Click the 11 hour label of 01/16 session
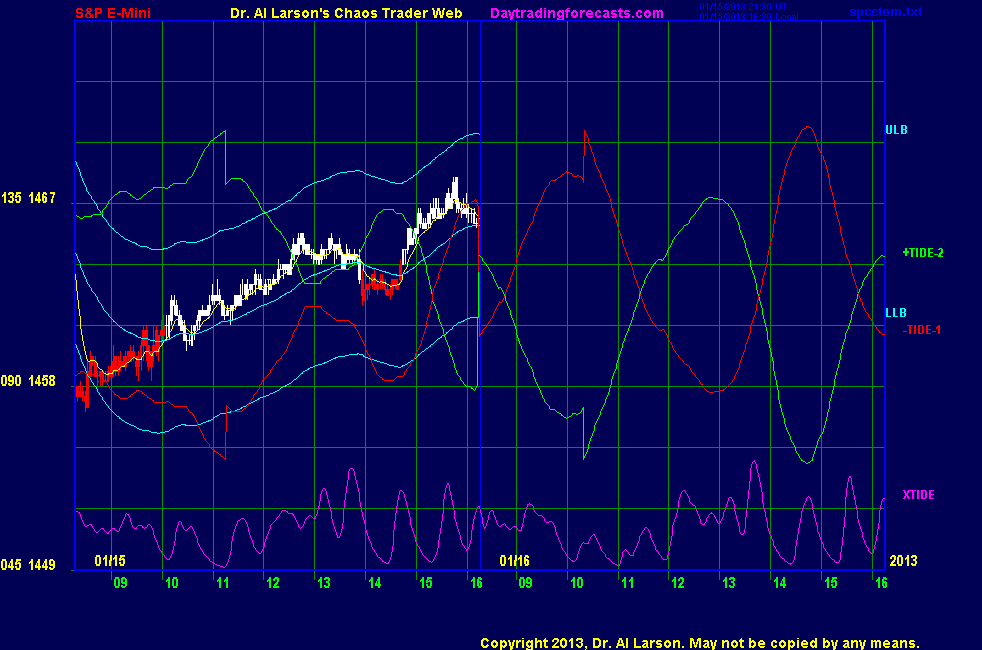Viewport: 982px width, 650px height. (x=628, y=583)
